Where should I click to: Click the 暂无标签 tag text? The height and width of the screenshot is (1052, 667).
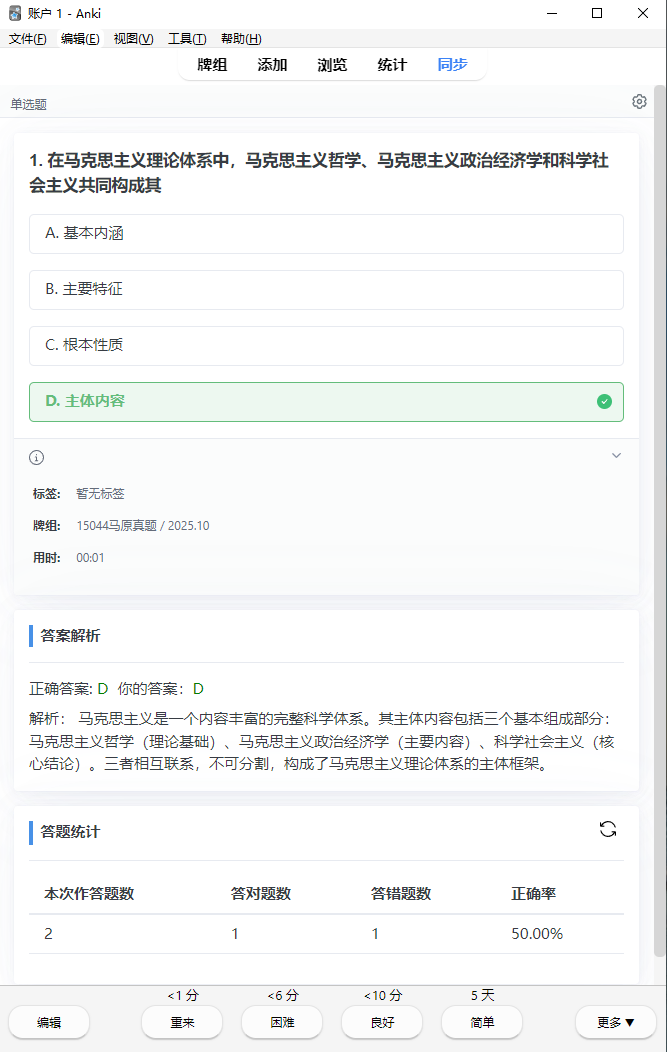coord(100,494)
